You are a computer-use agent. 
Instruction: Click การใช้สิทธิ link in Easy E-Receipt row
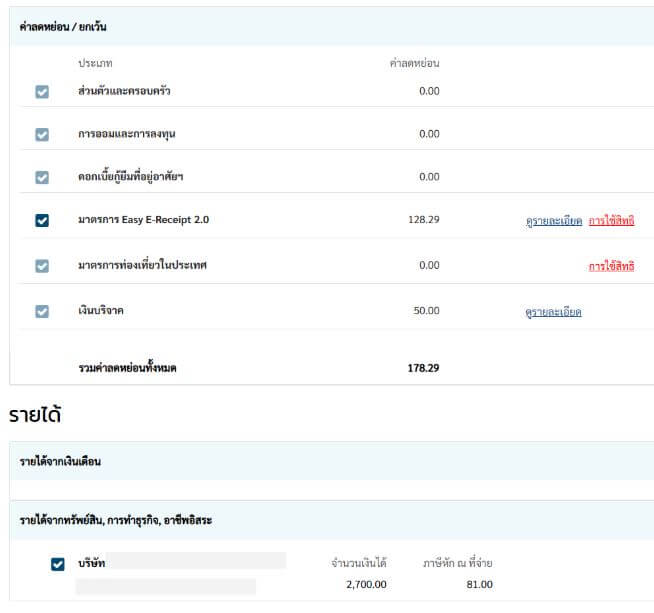click(x=611, y=220)
